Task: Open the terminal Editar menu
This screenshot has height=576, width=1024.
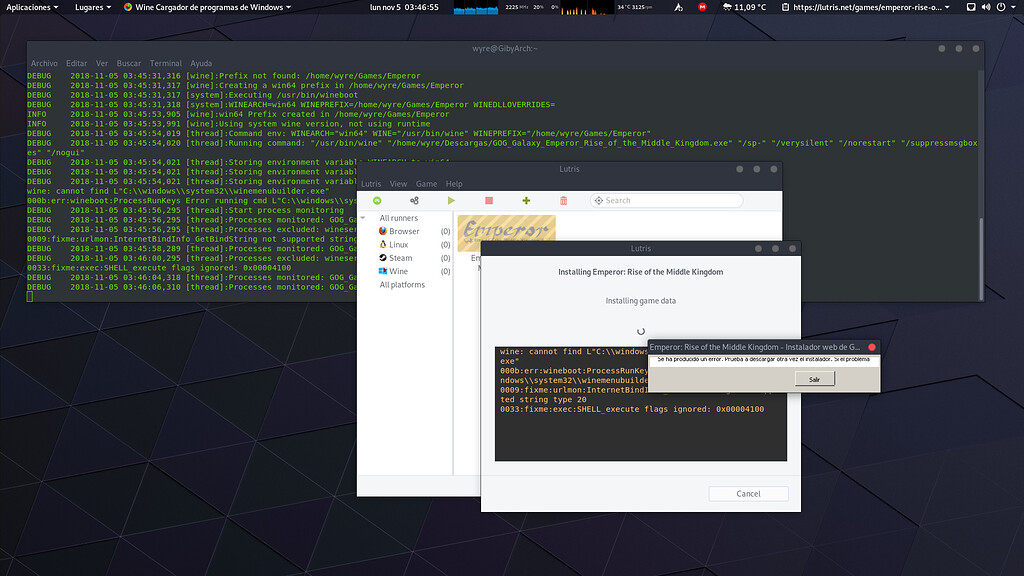Action: pyautogui.click(x=76, y=63)
